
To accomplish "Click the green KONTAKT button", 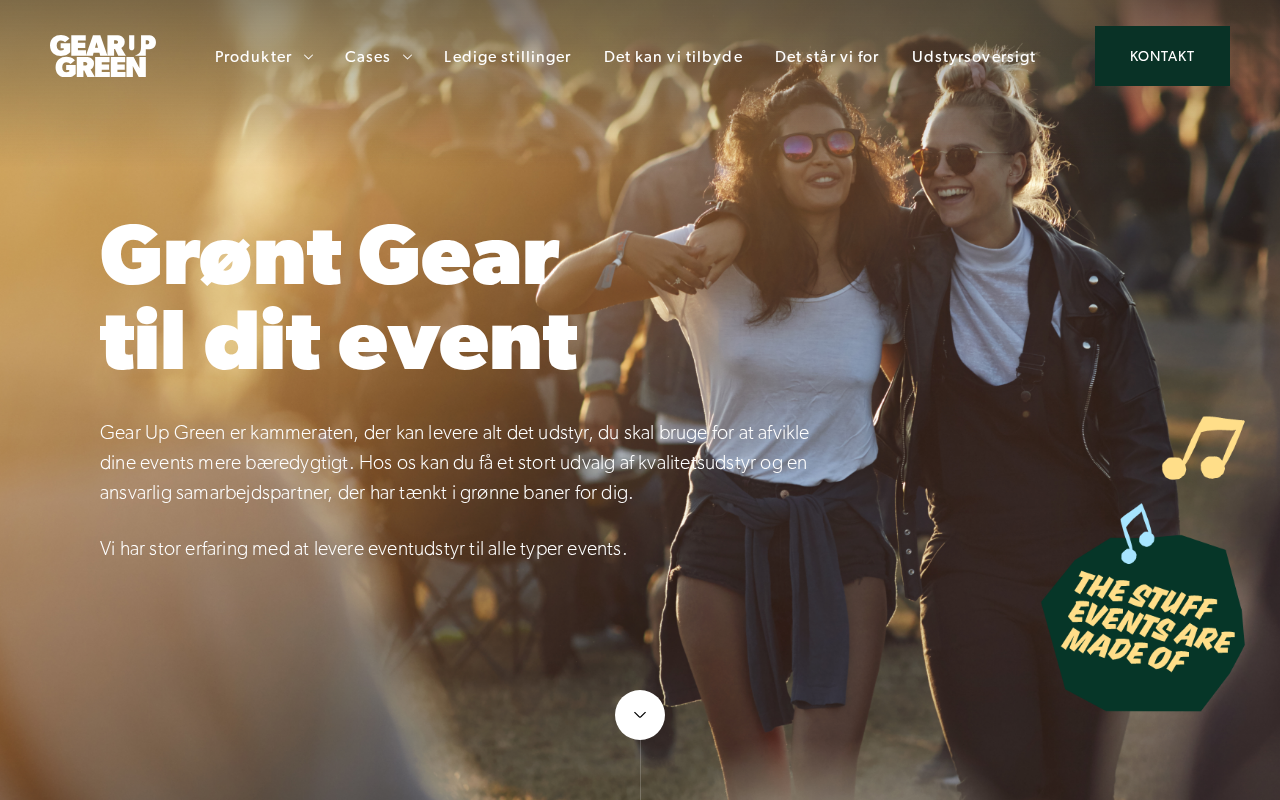I will pyautogui.click(x=1162, y=56).
